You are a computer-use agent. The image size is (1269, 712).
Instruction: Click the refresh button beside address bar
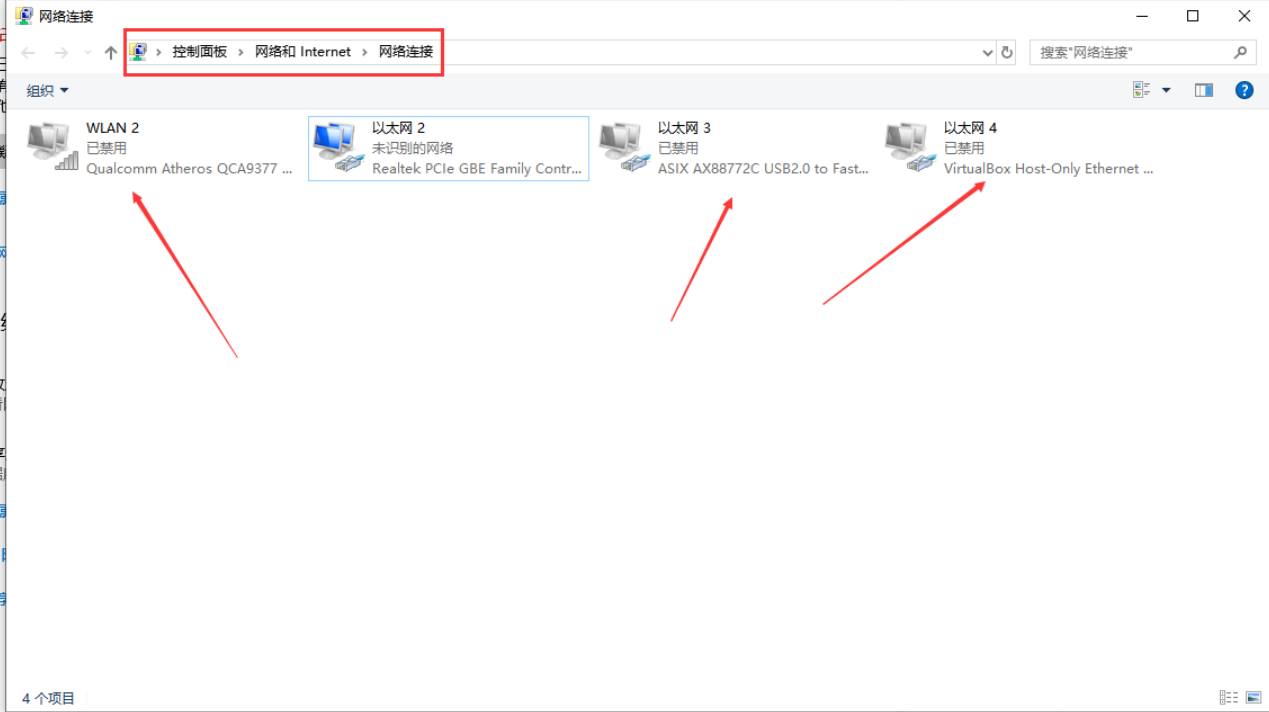click(1007, 52)
